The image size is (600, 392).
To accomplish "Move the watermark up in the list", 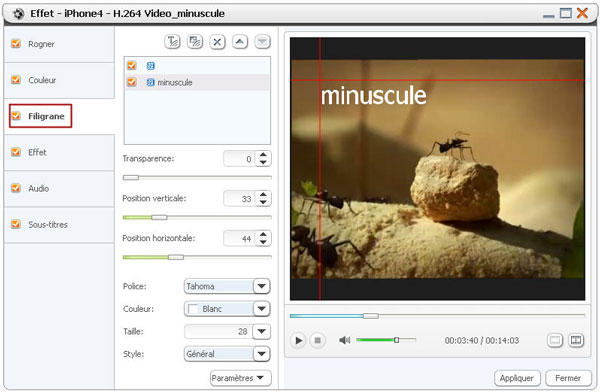I will click(x=240, y=41).
